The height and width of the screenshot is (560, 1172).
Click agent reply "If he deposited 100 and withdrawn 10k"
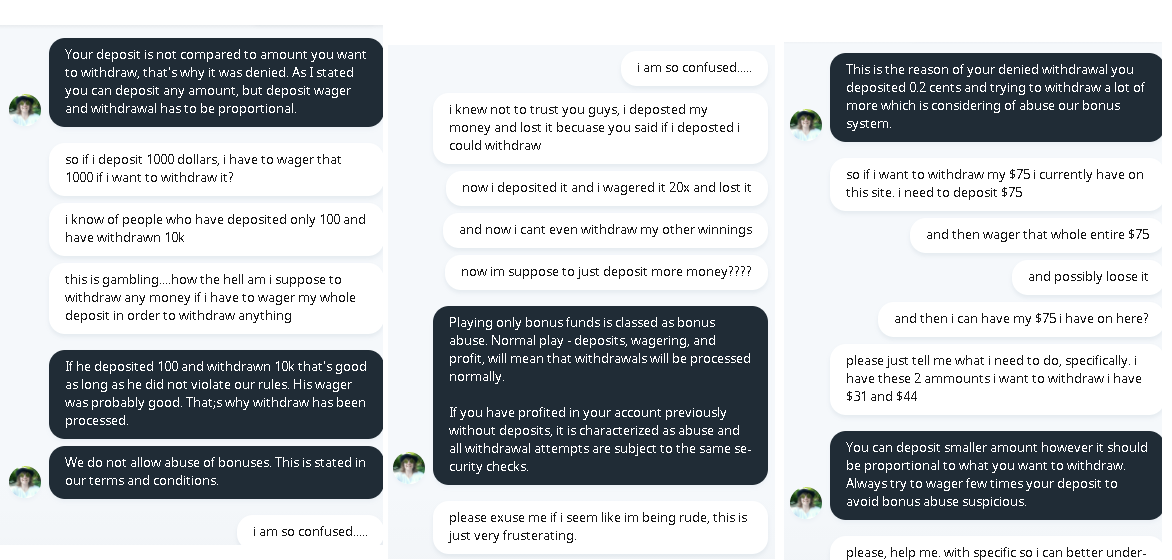click(x=216, y=394)
